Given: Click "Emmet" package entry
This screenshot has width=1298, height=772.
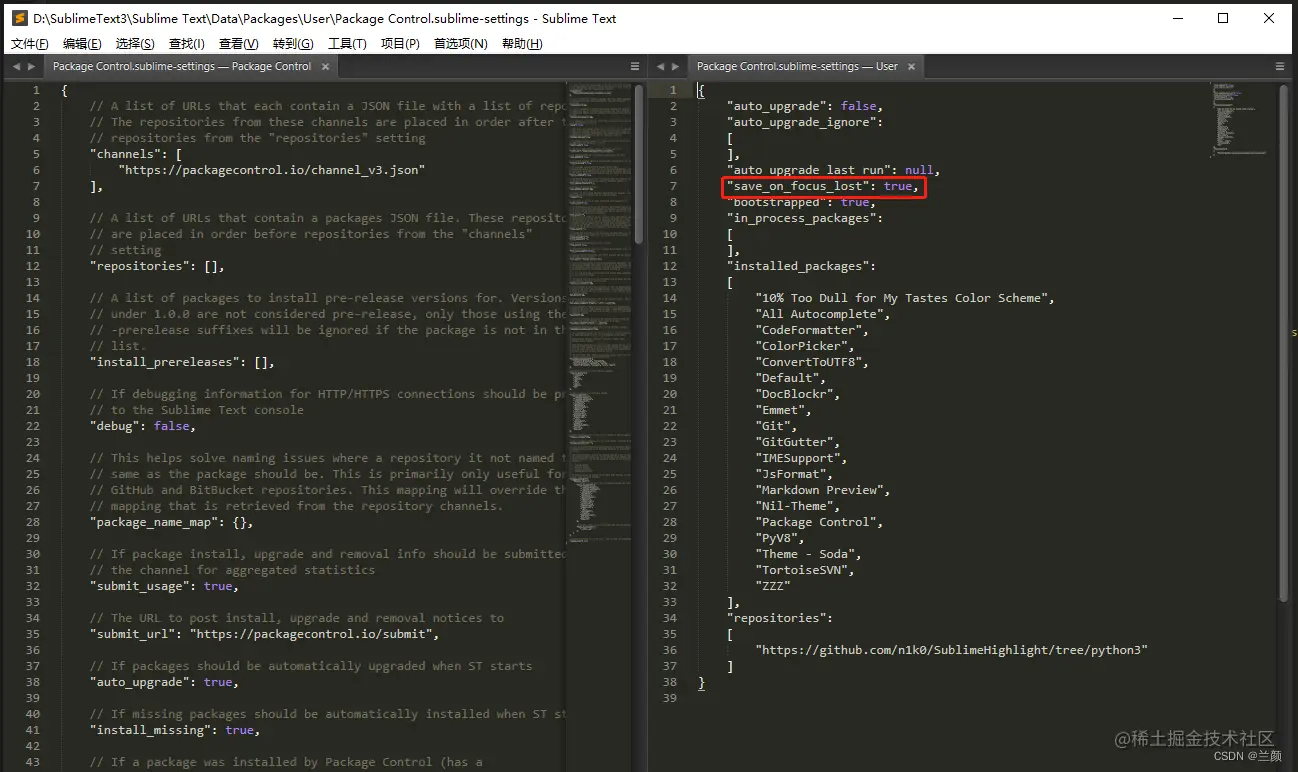Looking at the screenshot, I should click(784, 410).
